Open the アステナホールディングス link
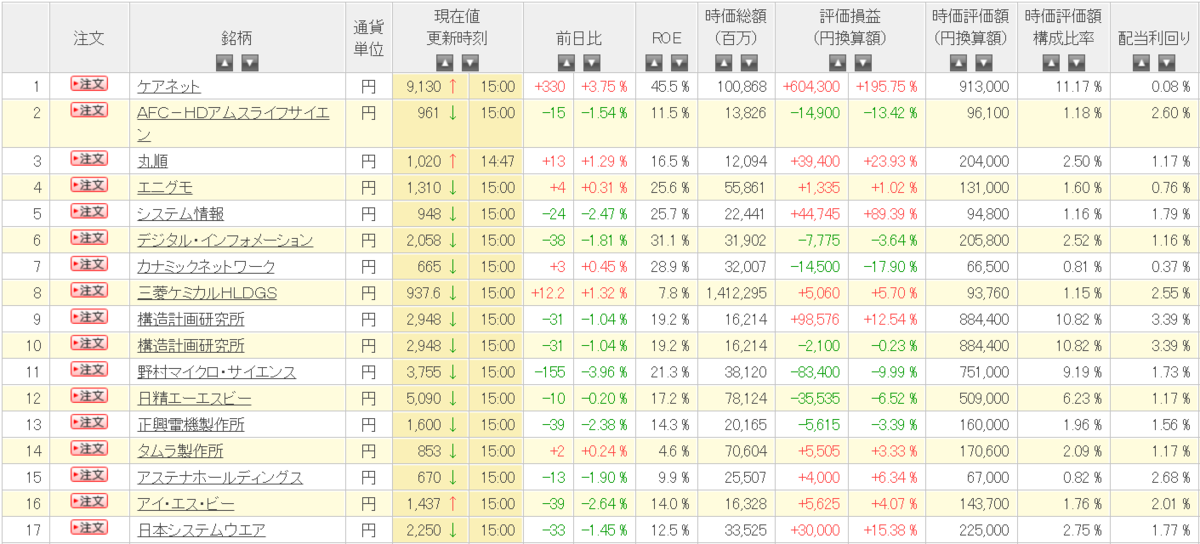 [x=220, y=477]
